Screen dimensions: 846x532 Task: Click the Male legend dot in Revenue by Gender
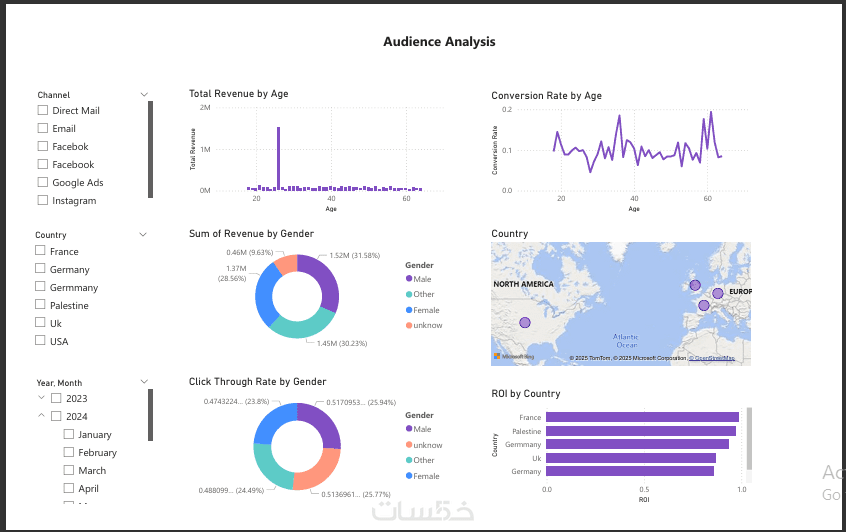point(409,278)
